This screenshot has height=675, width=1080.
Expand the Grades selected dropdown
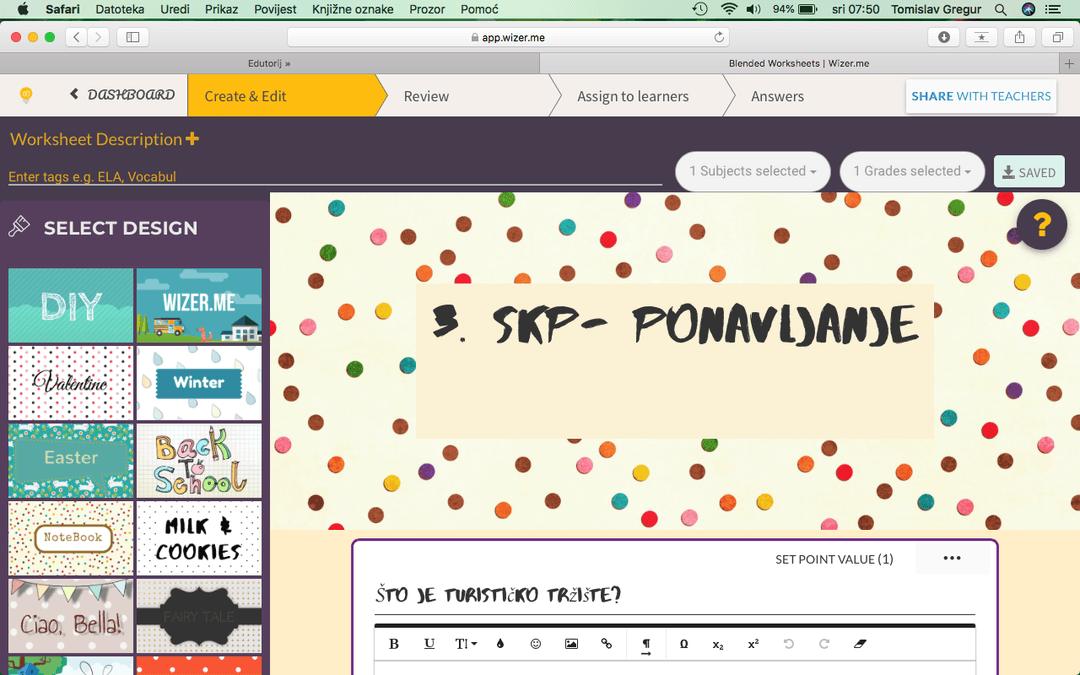pos(912,171)
